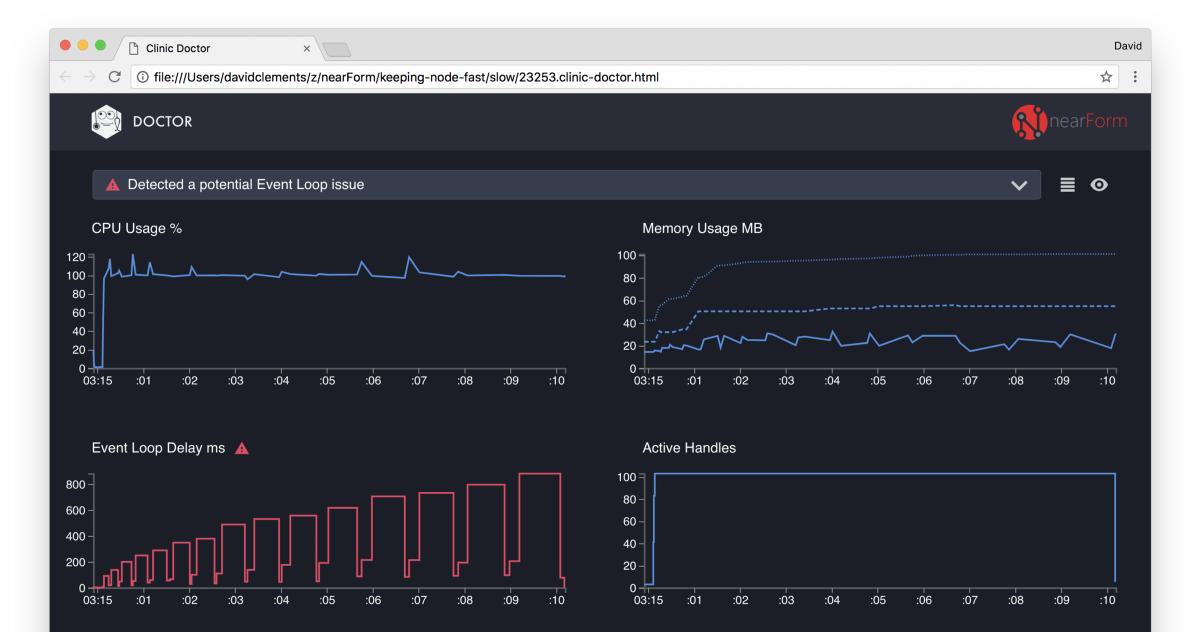This screenshot has width=1200, height=632.
Task: Click the Clinic Doctor robot logo
Action: pos(105,120)
